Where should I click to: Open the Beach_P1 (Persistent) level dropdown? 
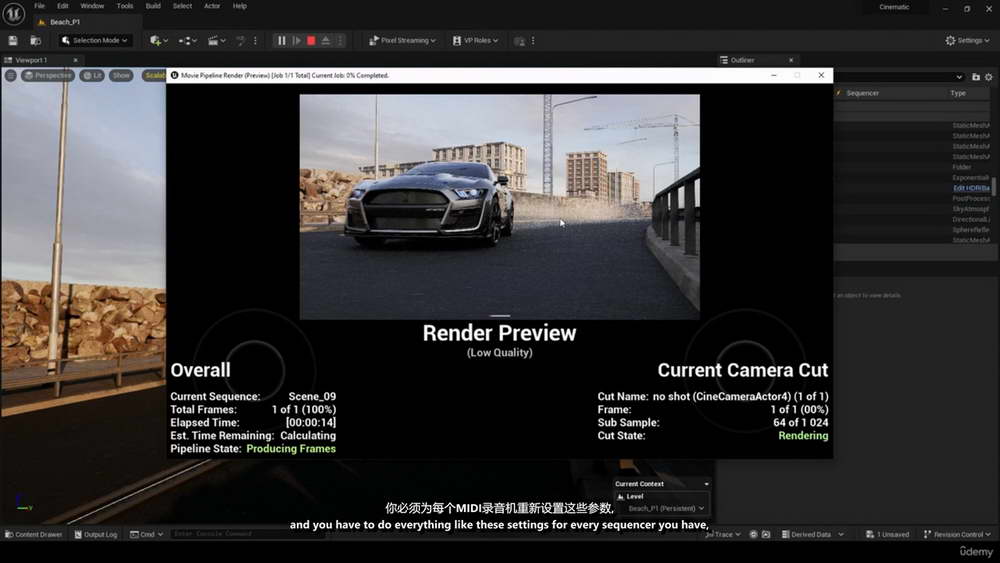pyautogui.click(x=666, y=508)
